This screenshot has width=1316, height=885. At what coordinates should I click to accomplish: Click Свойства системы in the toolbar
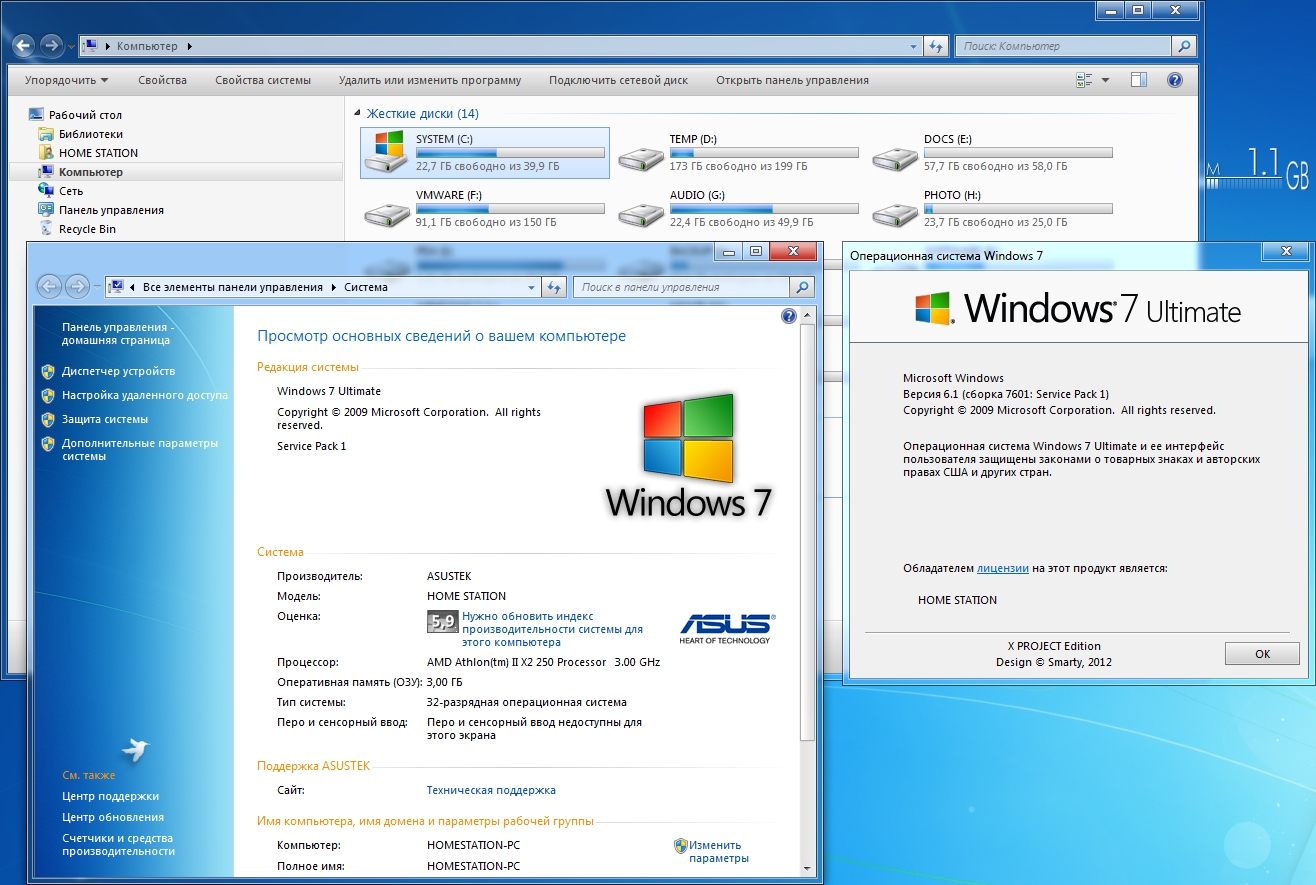(x=263, y=80)
